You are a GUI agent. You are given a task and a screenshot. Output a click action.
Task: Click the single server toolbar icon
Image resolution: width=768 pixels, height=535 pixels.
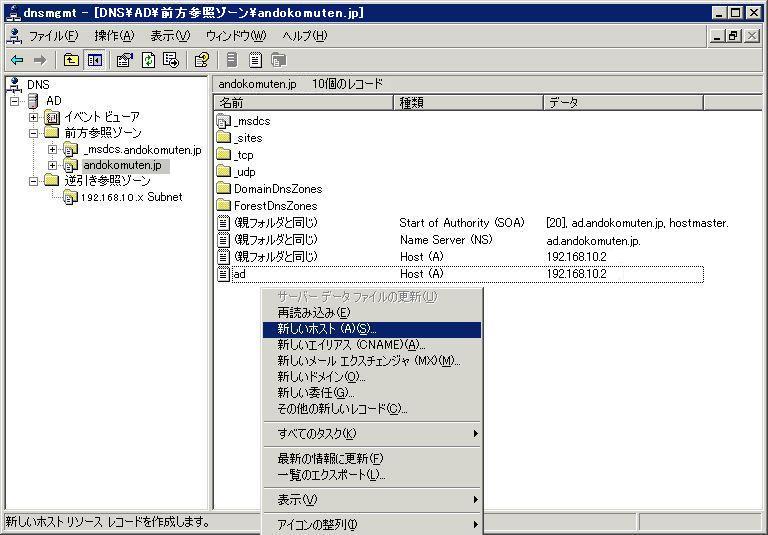[x=232, y=60]
